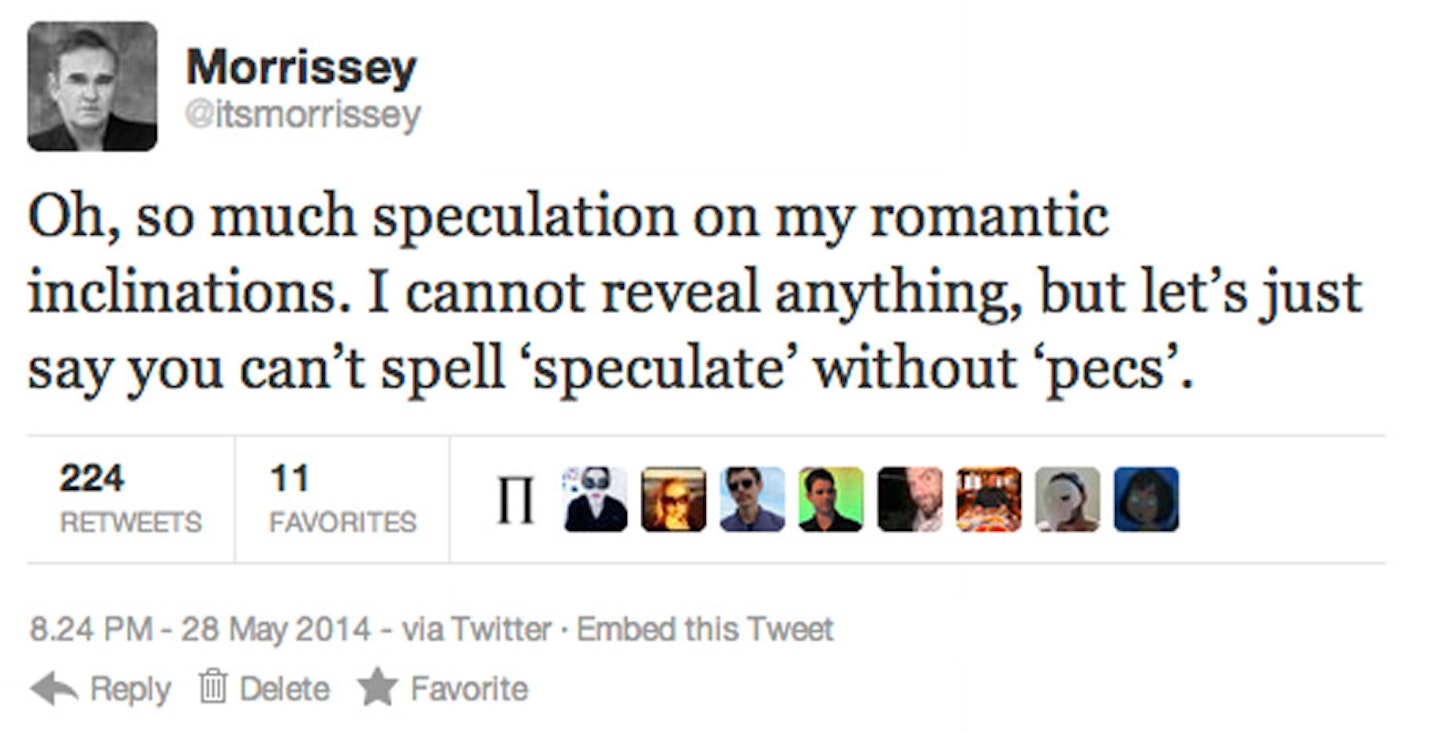Screen dimensions: 1440x733
Task: Click the star Favorite icon
Action: coord(377,689)
